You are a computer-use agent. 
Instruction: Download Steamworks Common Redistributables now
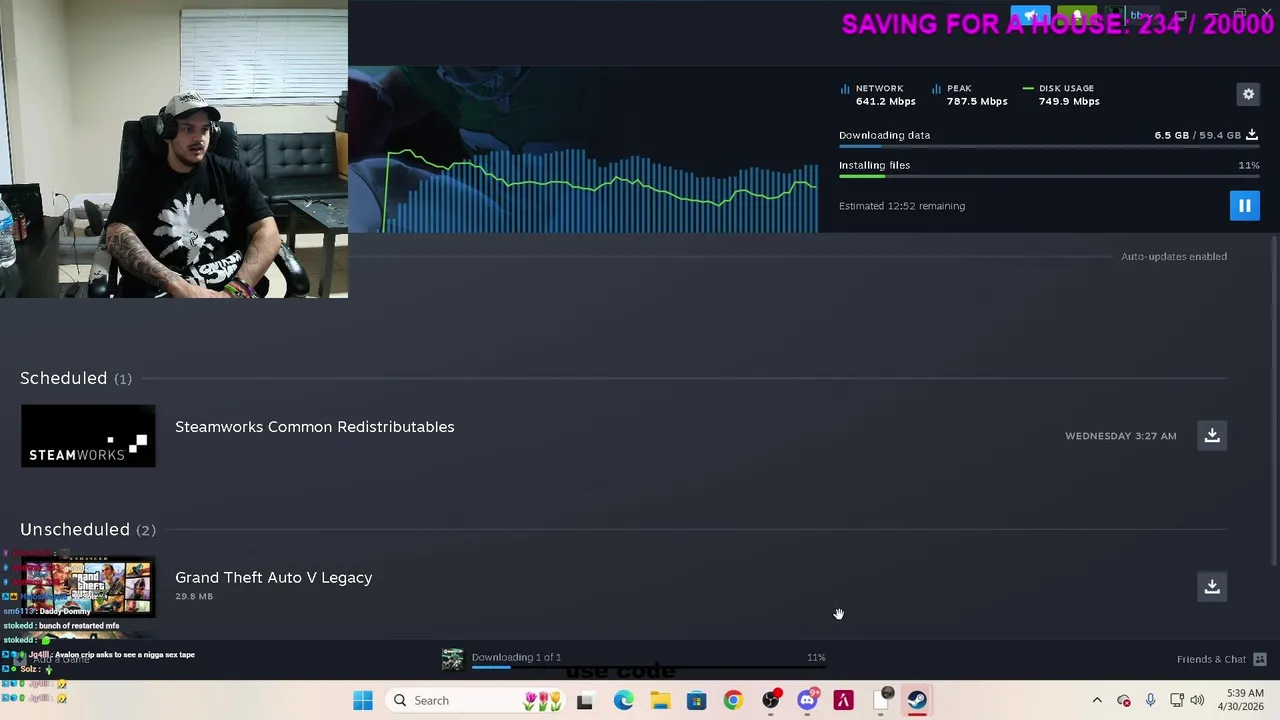point(1212,435)
